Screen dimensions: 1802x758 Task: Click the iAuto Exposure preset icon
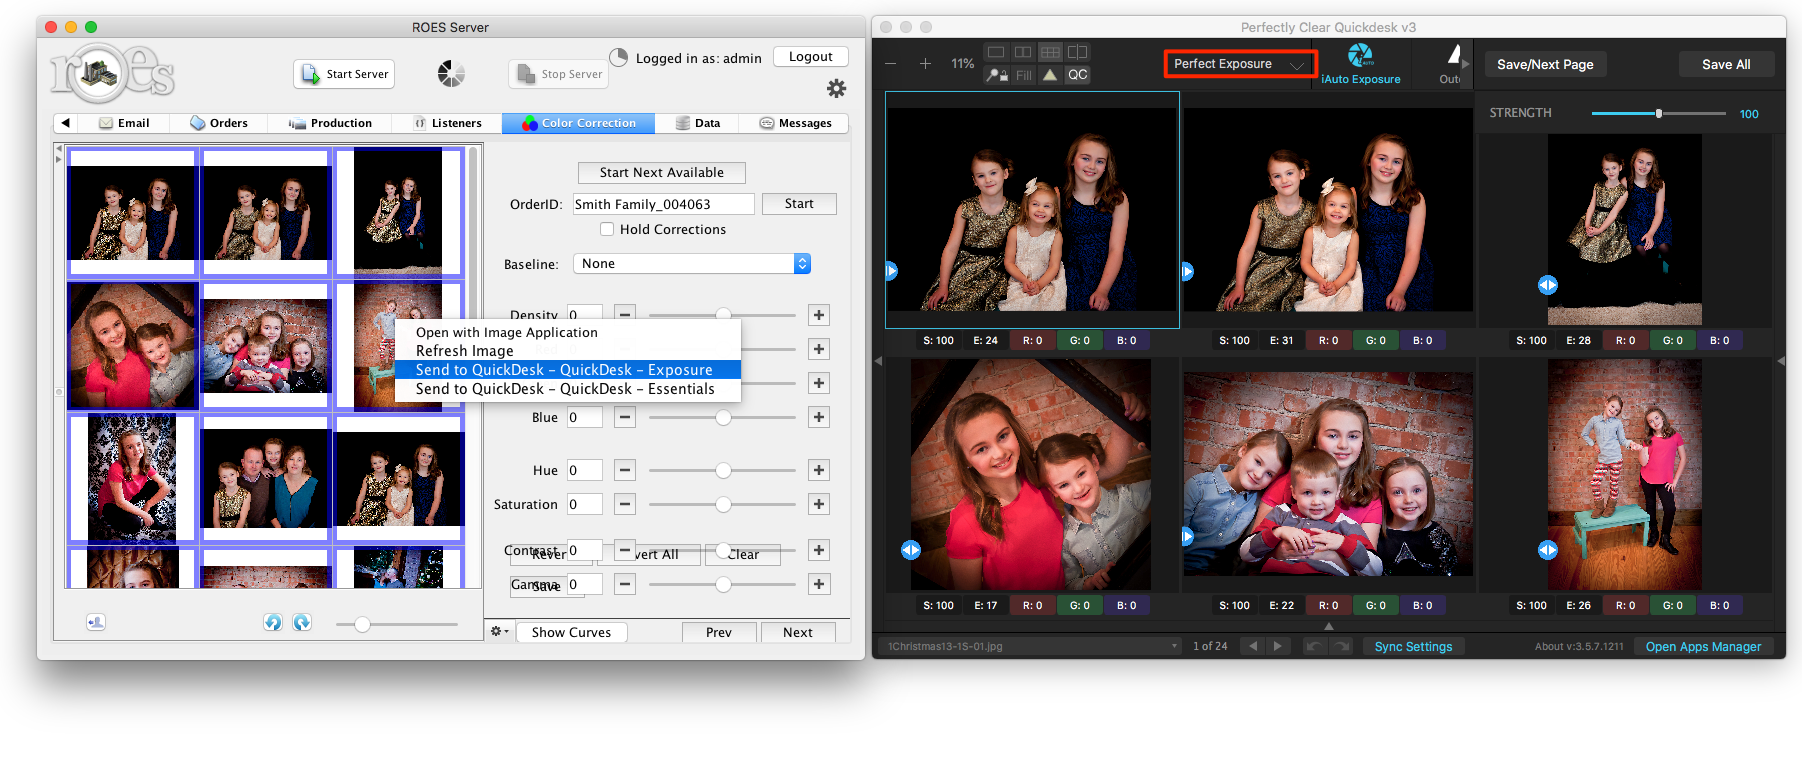pyautogui.click(x=1360, y=56)
